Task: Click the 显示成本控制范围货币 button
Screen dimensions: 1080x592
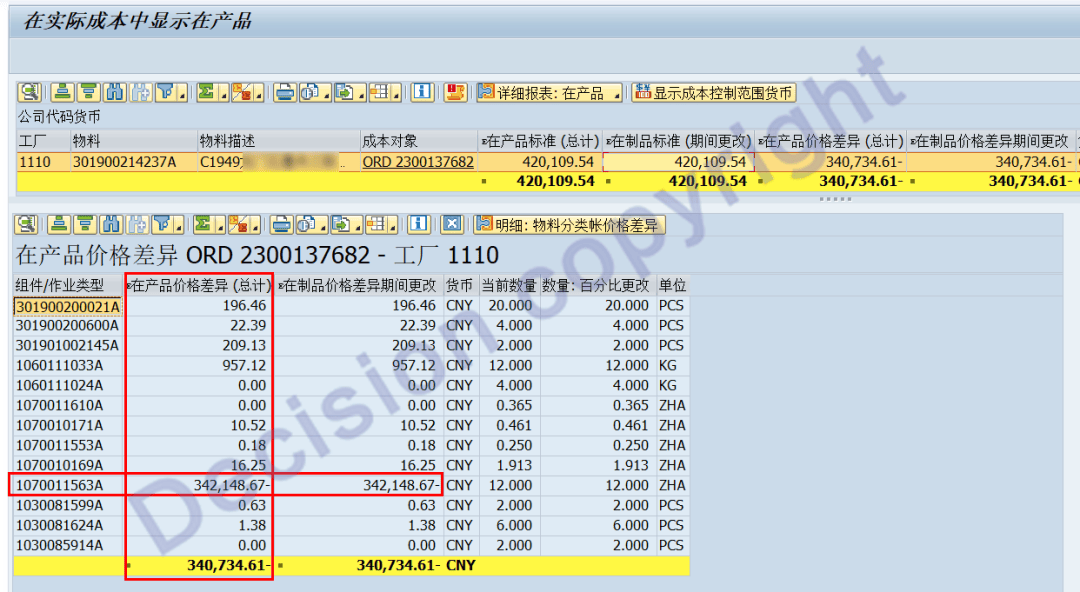Action: click(713, 93)
